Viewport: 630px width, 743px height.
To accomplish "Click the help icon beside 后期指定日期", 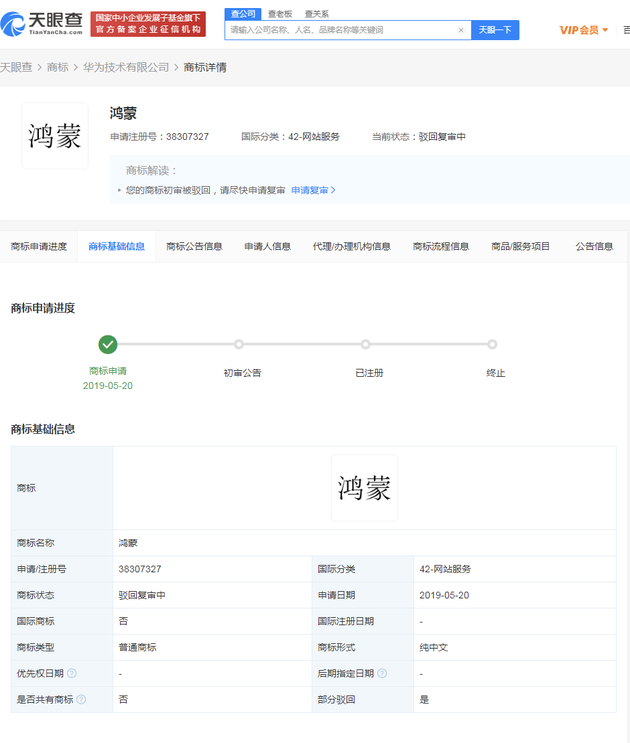I will [x=382, y=673].
